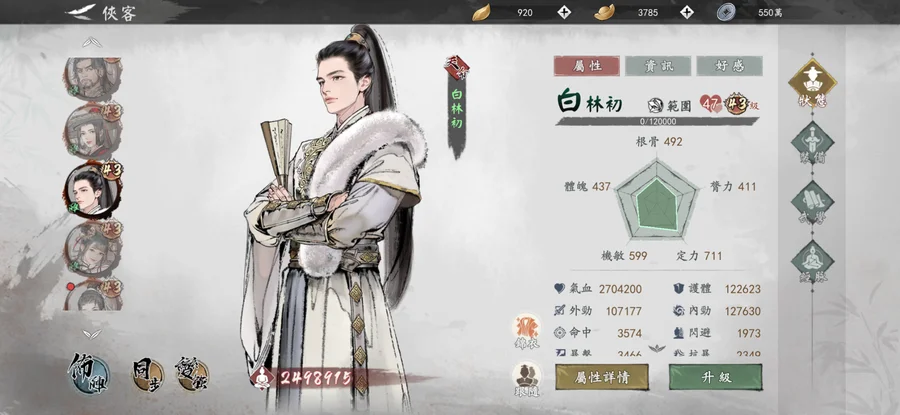900x415 pixels.
Task: Open 屬性詳情 attribute details
Action: tap(602, 377)
